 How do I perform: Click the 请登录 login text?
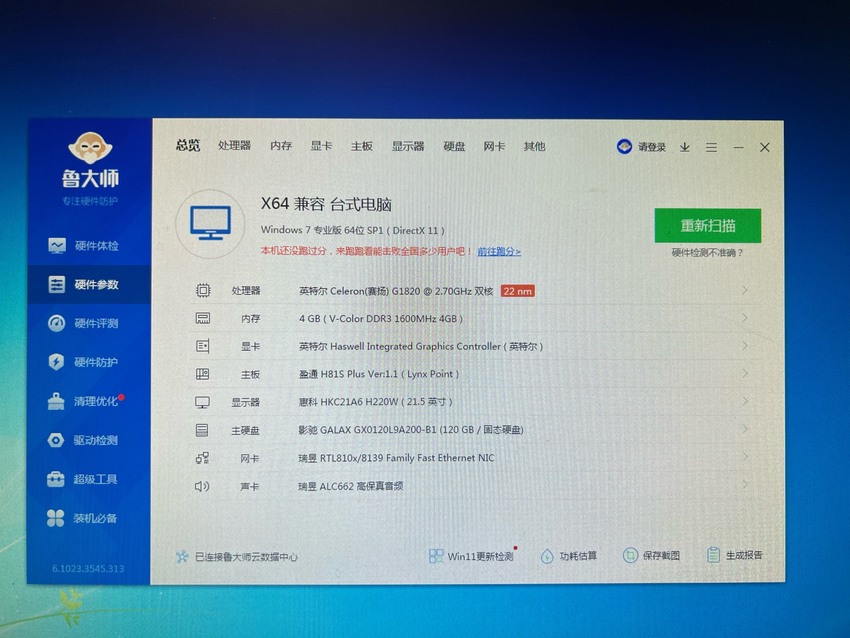652,147
